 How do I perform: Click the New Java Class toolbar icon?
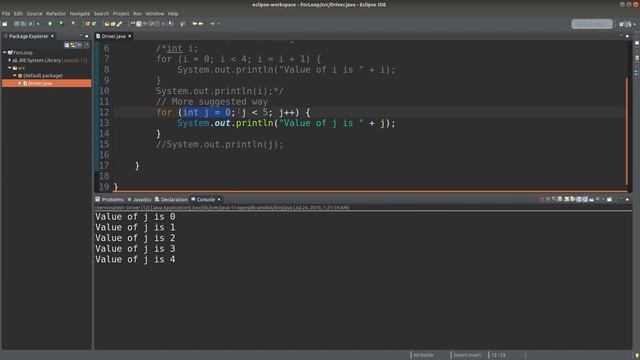(x=94, y=24)
